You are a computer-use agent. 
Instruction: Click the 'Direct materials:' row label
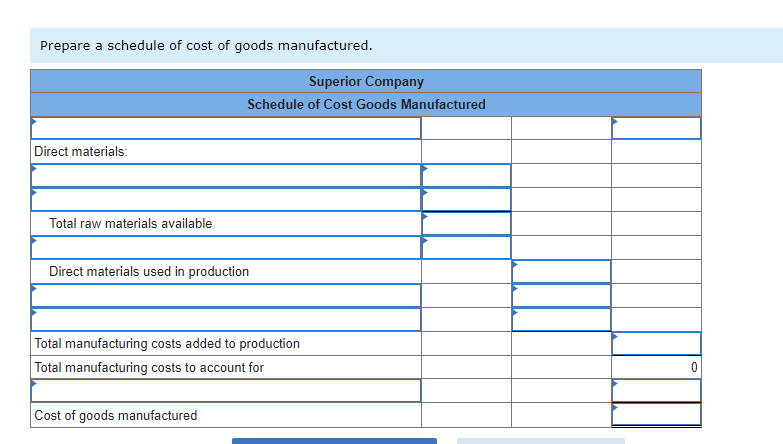coord(81,151)
